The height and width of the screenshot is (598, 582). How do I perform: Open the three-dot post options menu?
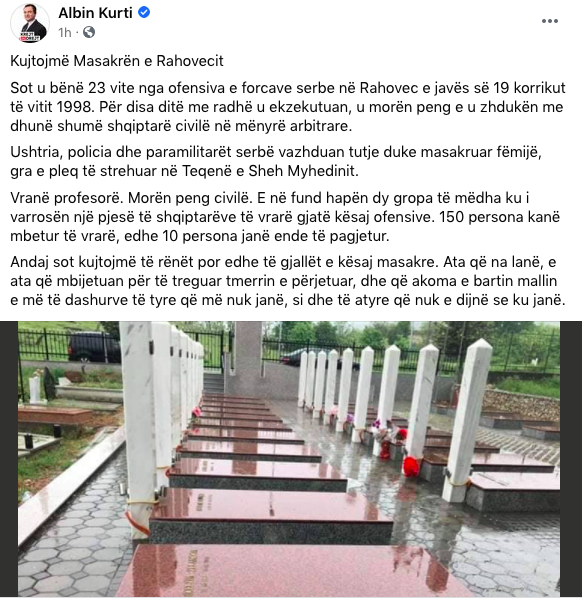click(x=550, y=21)
